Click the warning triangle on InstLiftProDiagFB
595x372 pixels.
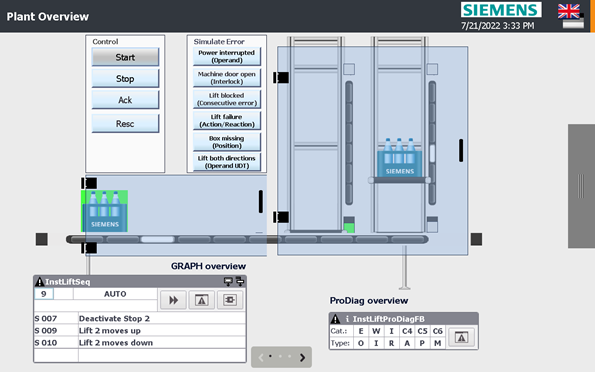[335, 319]
